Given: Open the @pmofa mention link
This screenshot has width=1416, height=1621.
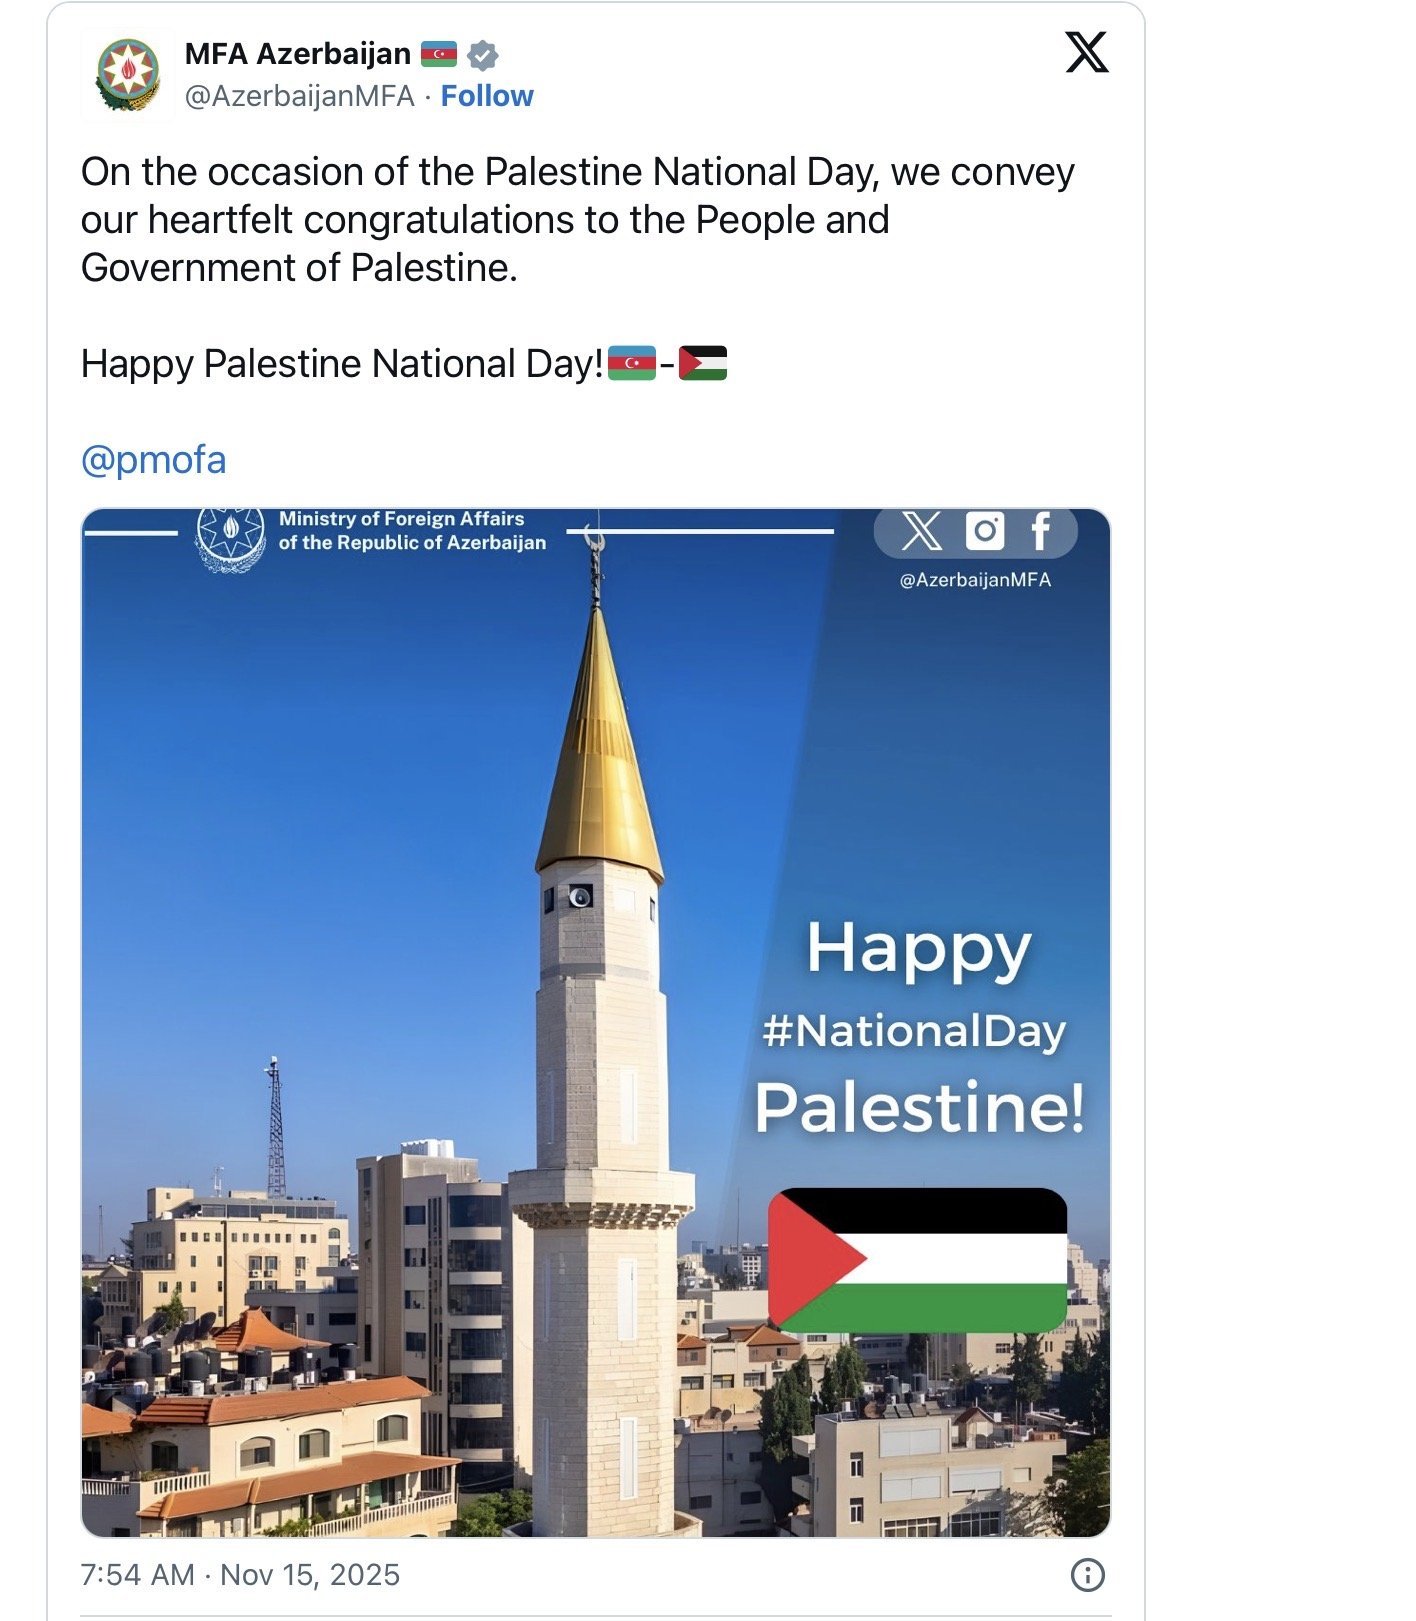Looking at the screenshot, I should point(154,460).
